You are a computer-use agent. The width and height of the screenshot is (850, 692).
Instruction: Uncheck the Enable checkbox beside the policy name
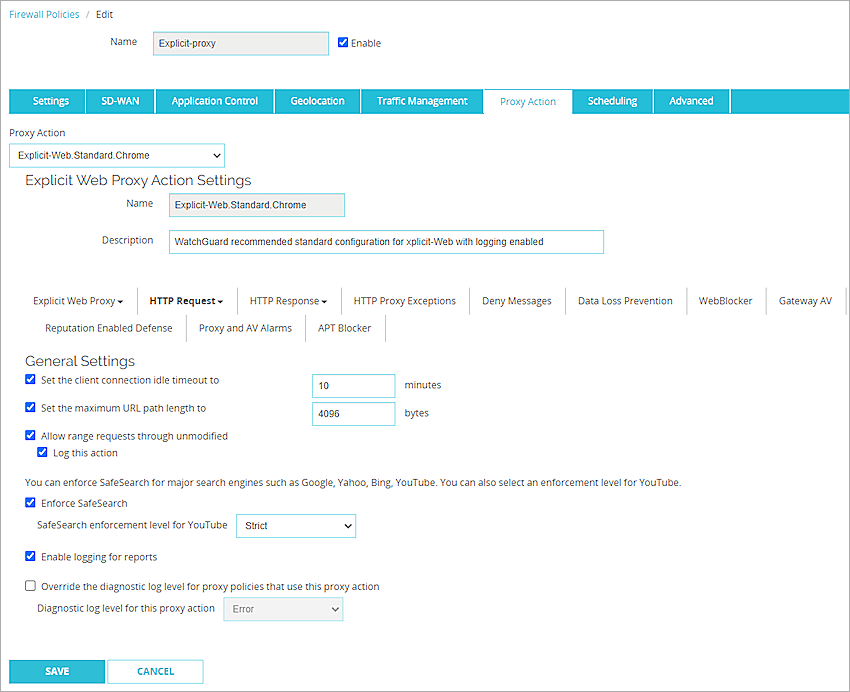341,42
